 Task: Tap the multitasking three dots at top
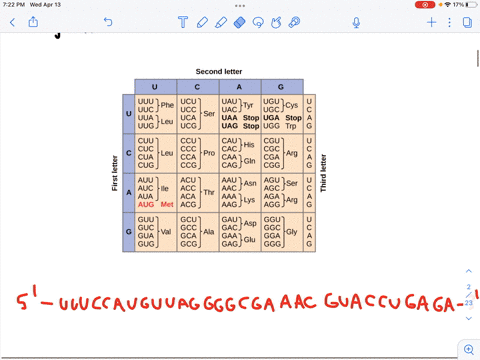[x=240, y=6]
